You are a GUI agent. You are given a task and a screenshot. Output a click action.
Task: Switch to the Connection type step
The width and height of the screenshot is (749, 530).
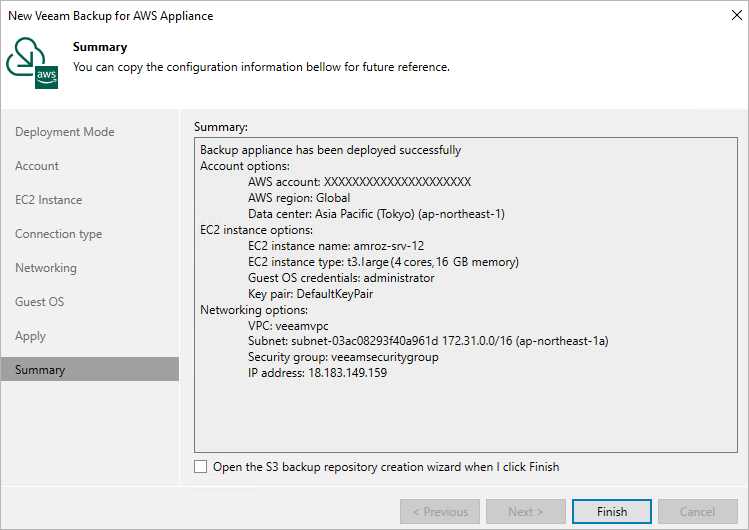click(x=58, y=234)
